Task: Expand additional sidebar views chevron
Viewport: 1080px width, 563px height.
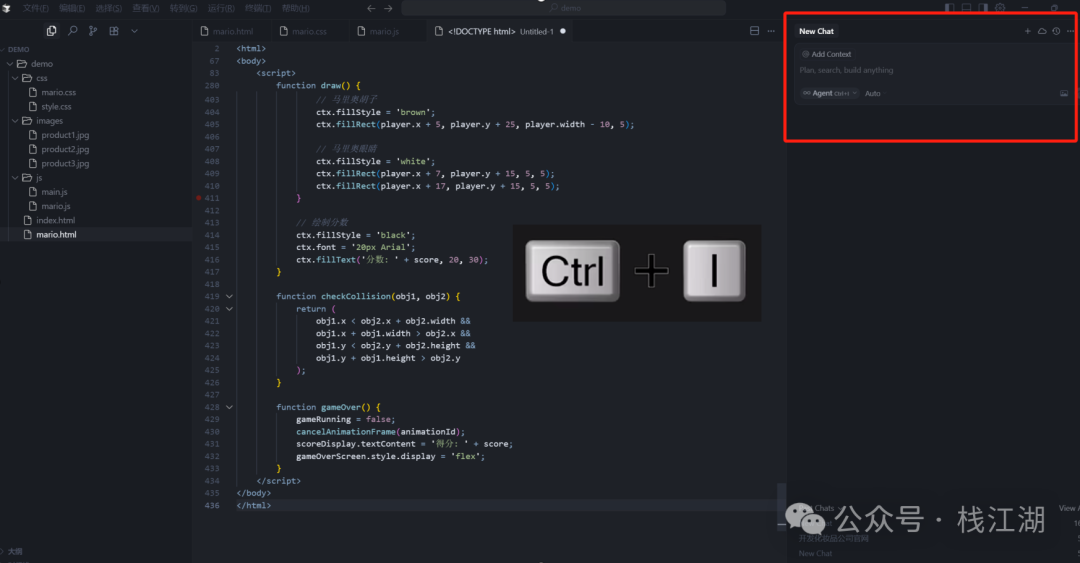Action: [x=134, y=31]
